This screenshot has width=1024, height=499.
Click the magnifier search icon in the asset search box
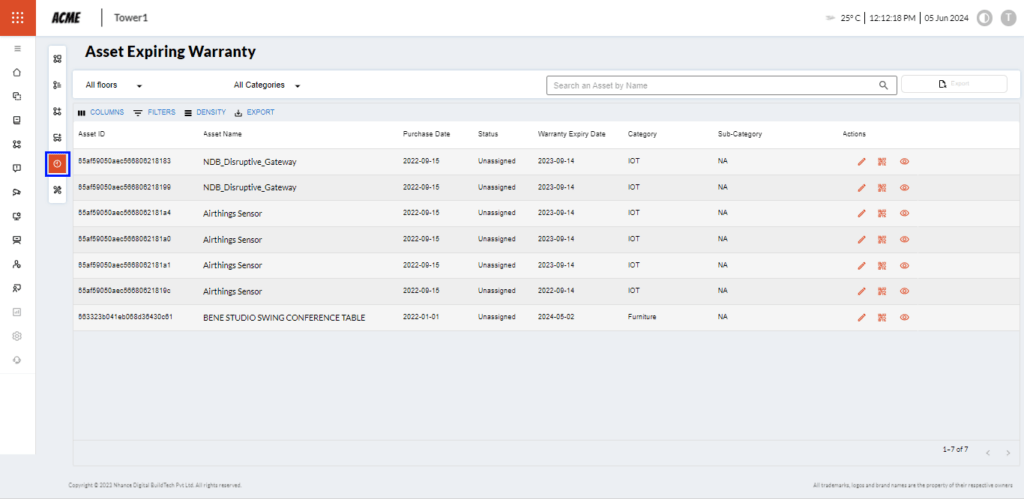(x=883, y=86)
